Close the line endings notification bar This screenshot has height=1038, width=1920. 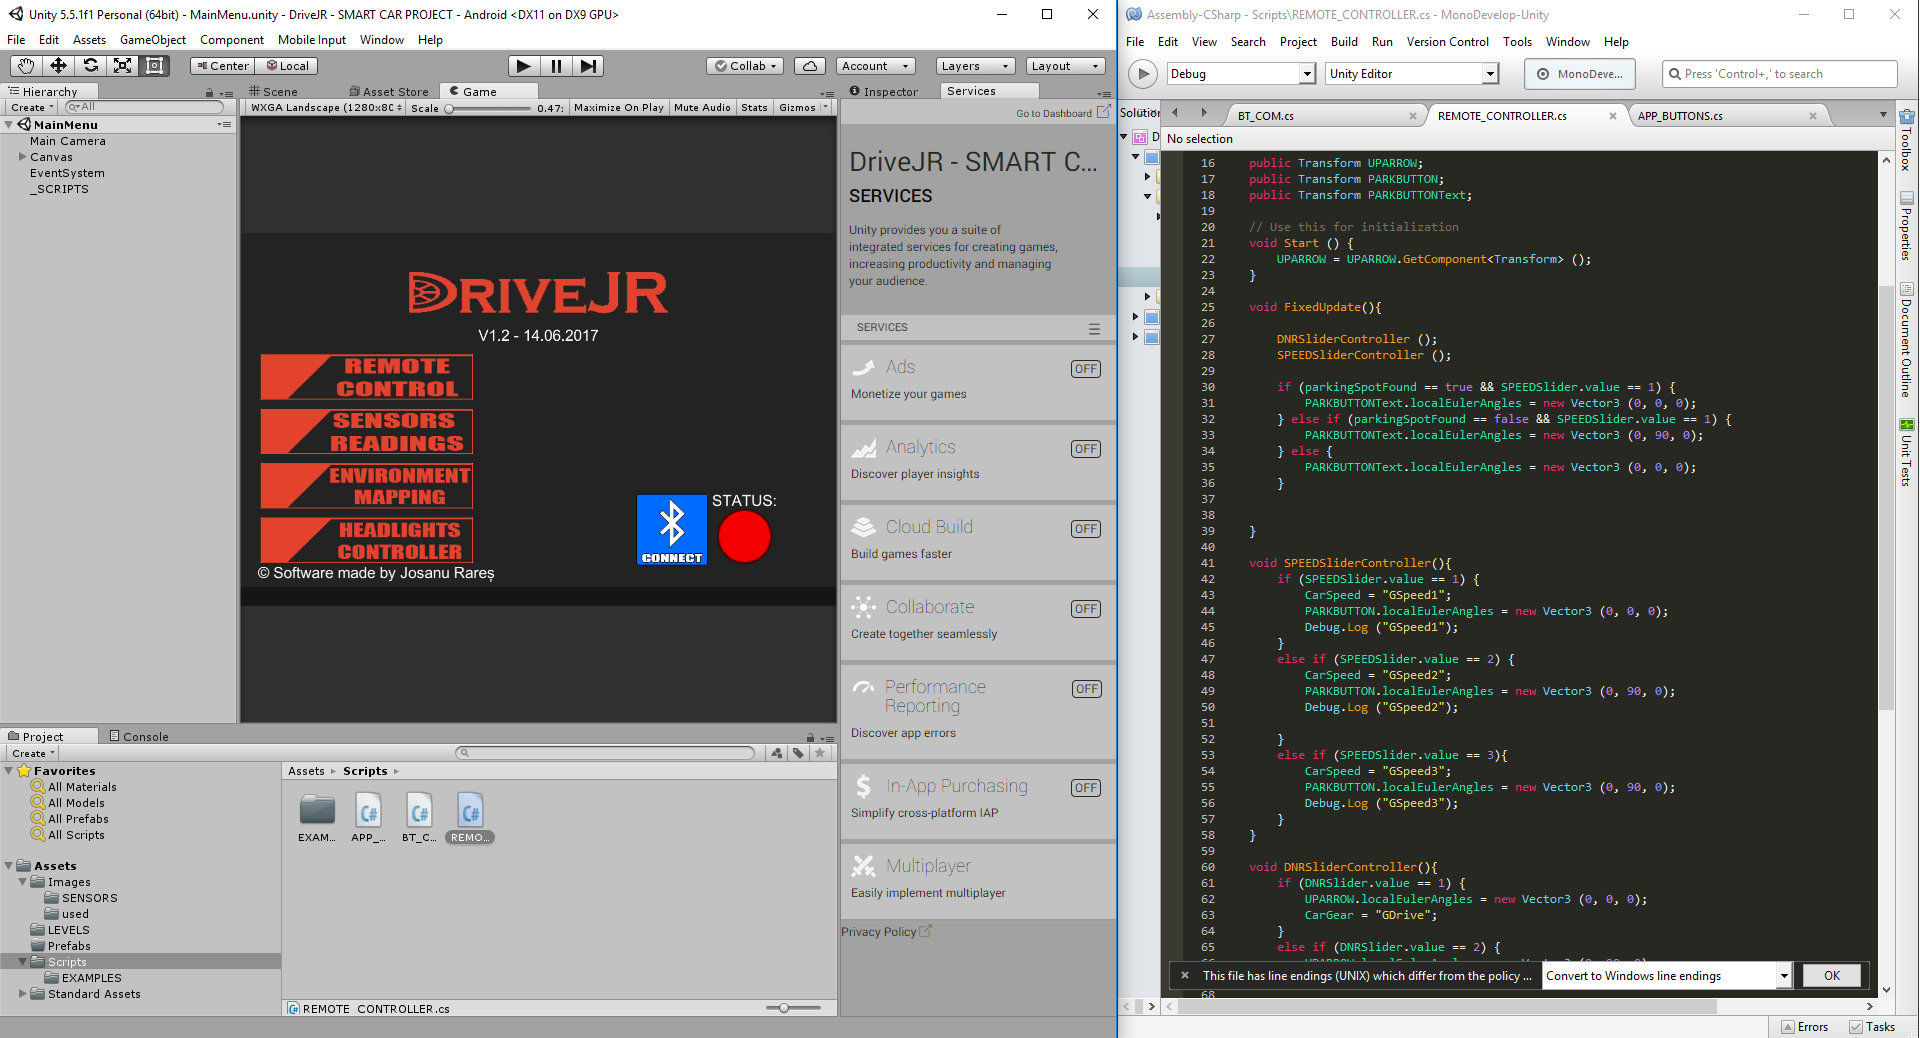tap(1185, 975)
